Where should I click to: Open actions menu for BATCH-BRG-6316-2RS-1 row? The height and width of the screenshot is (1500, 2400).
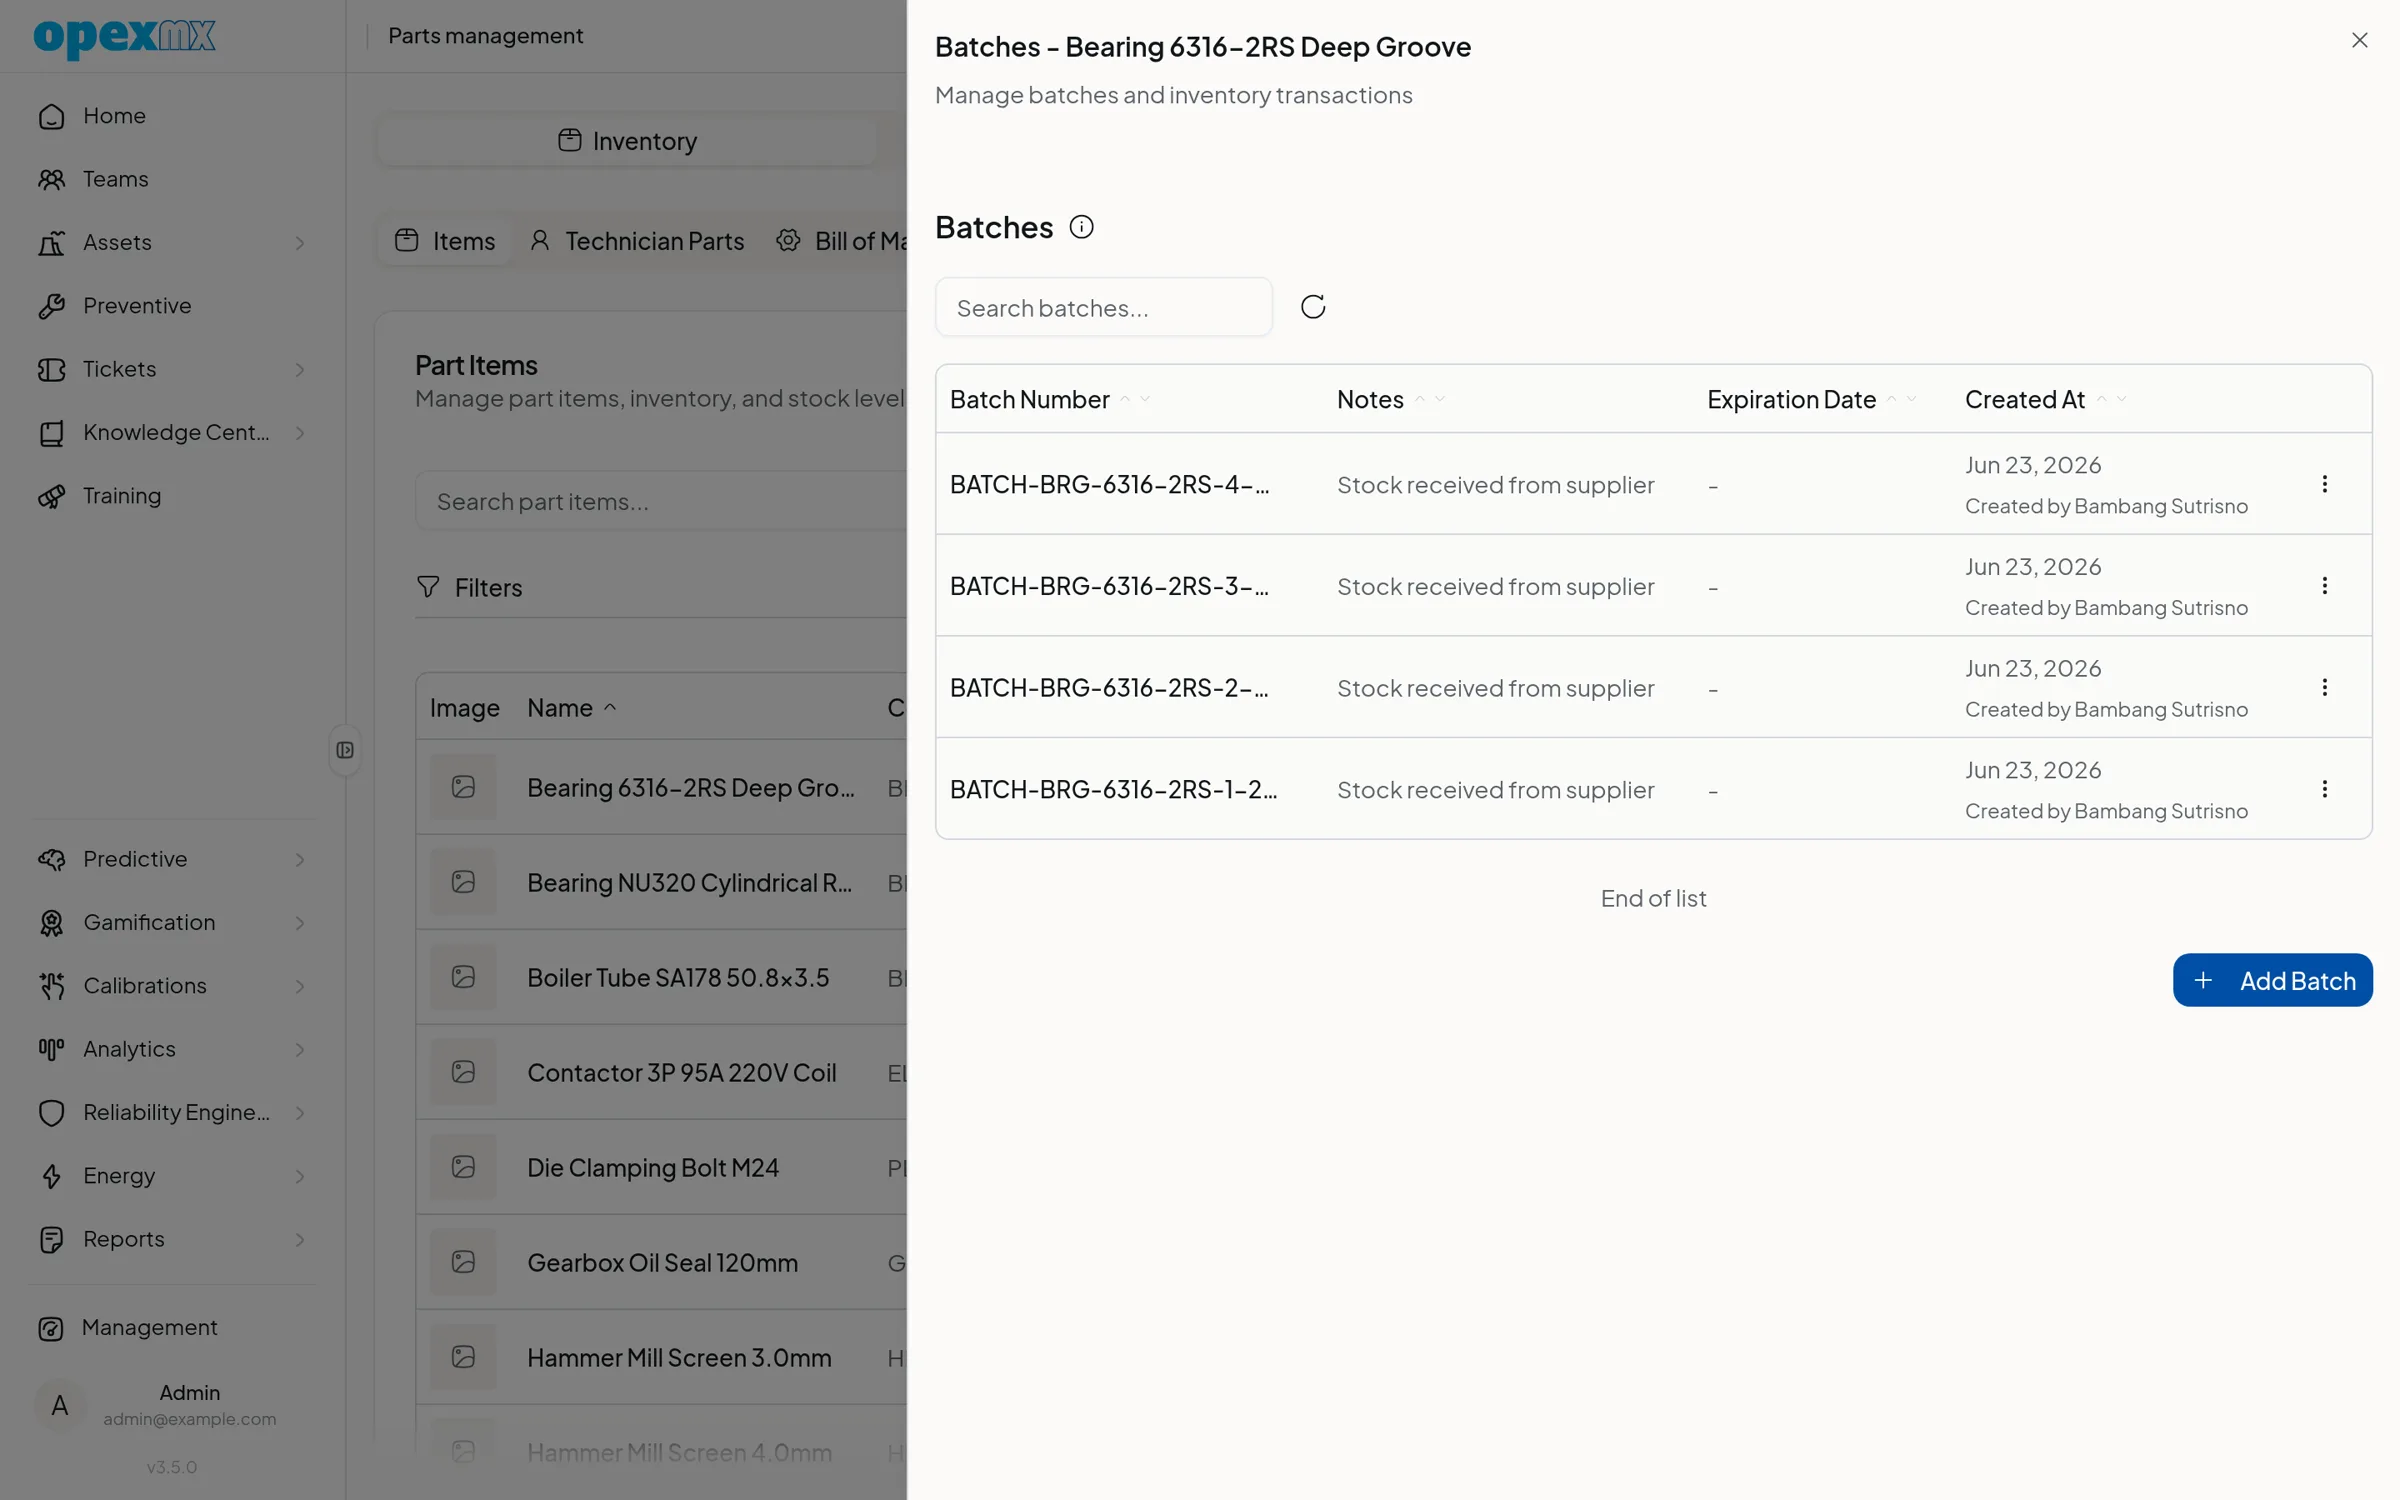point(2324,789)
